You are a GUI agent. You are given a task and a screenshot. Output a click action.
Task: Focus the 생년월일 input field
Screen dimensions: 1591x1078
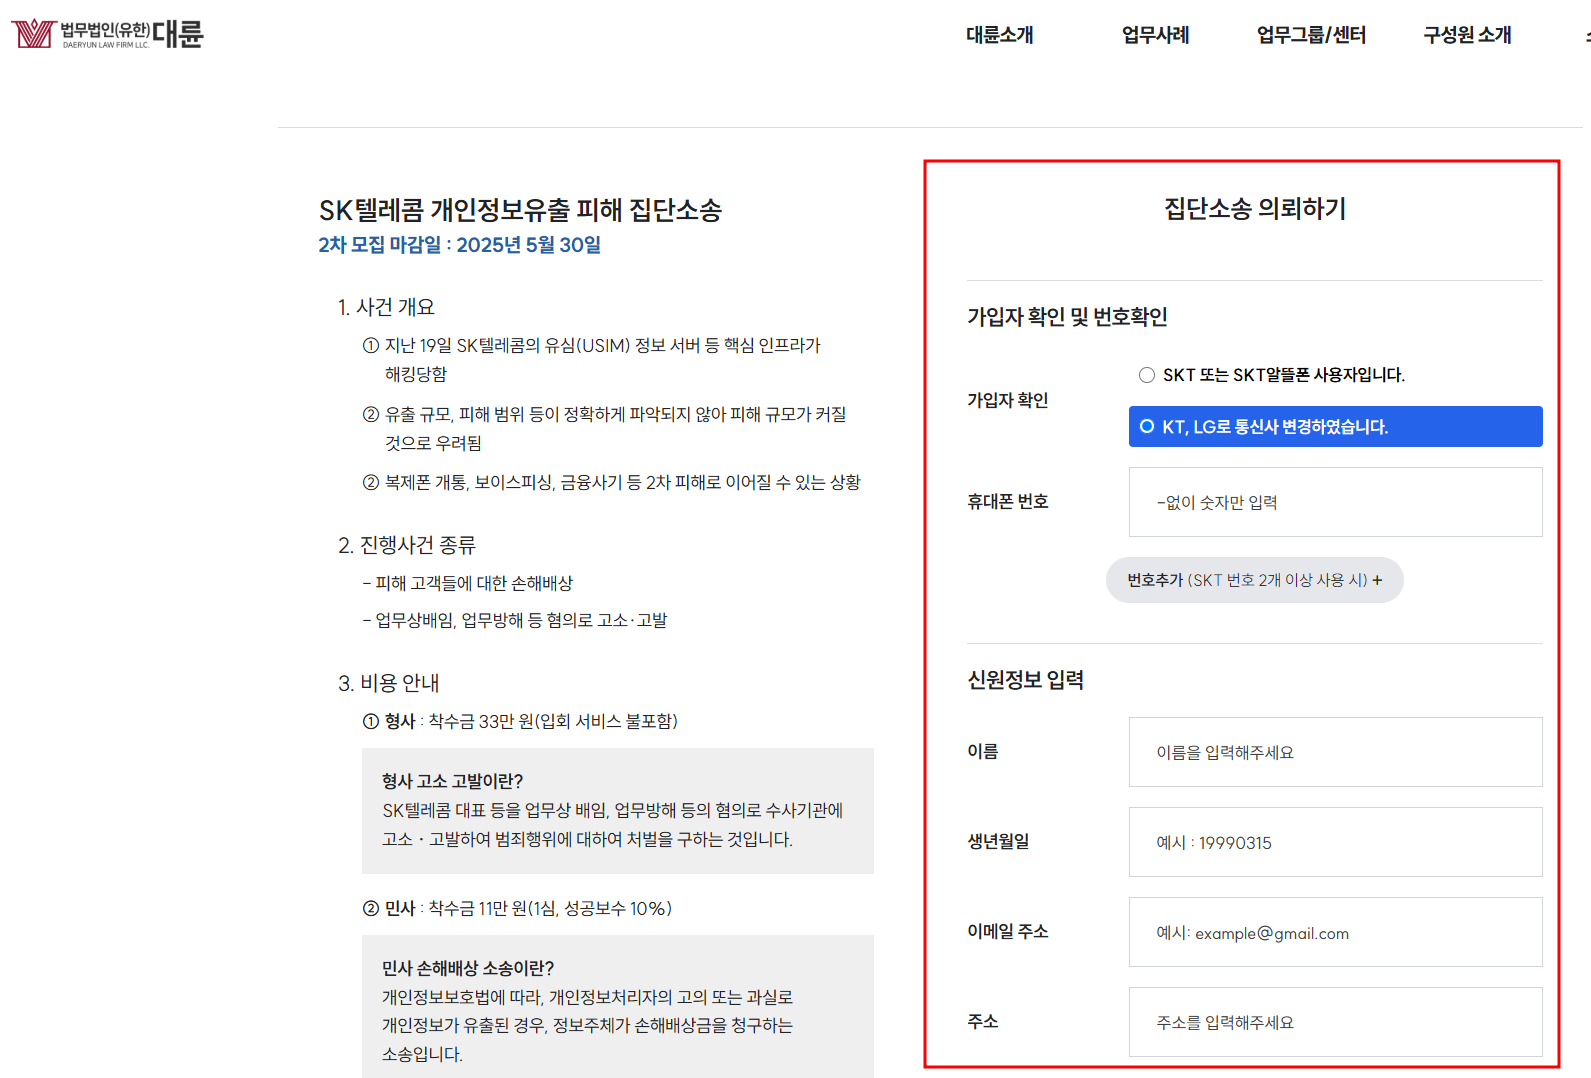[x=1335, y=842]
